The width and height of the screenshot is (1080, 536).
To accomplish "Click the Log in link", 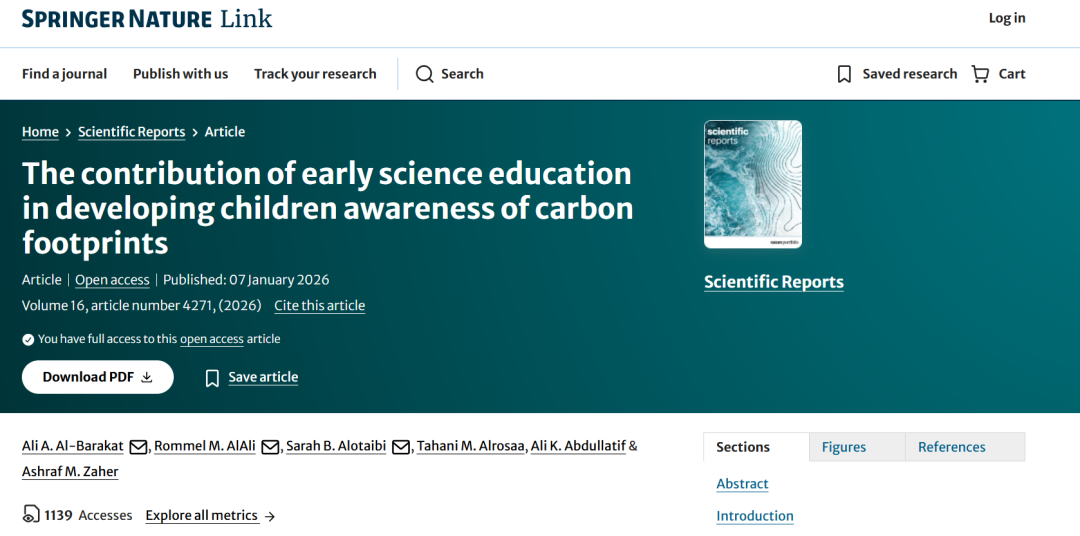I will click(x=1007, y=18).
